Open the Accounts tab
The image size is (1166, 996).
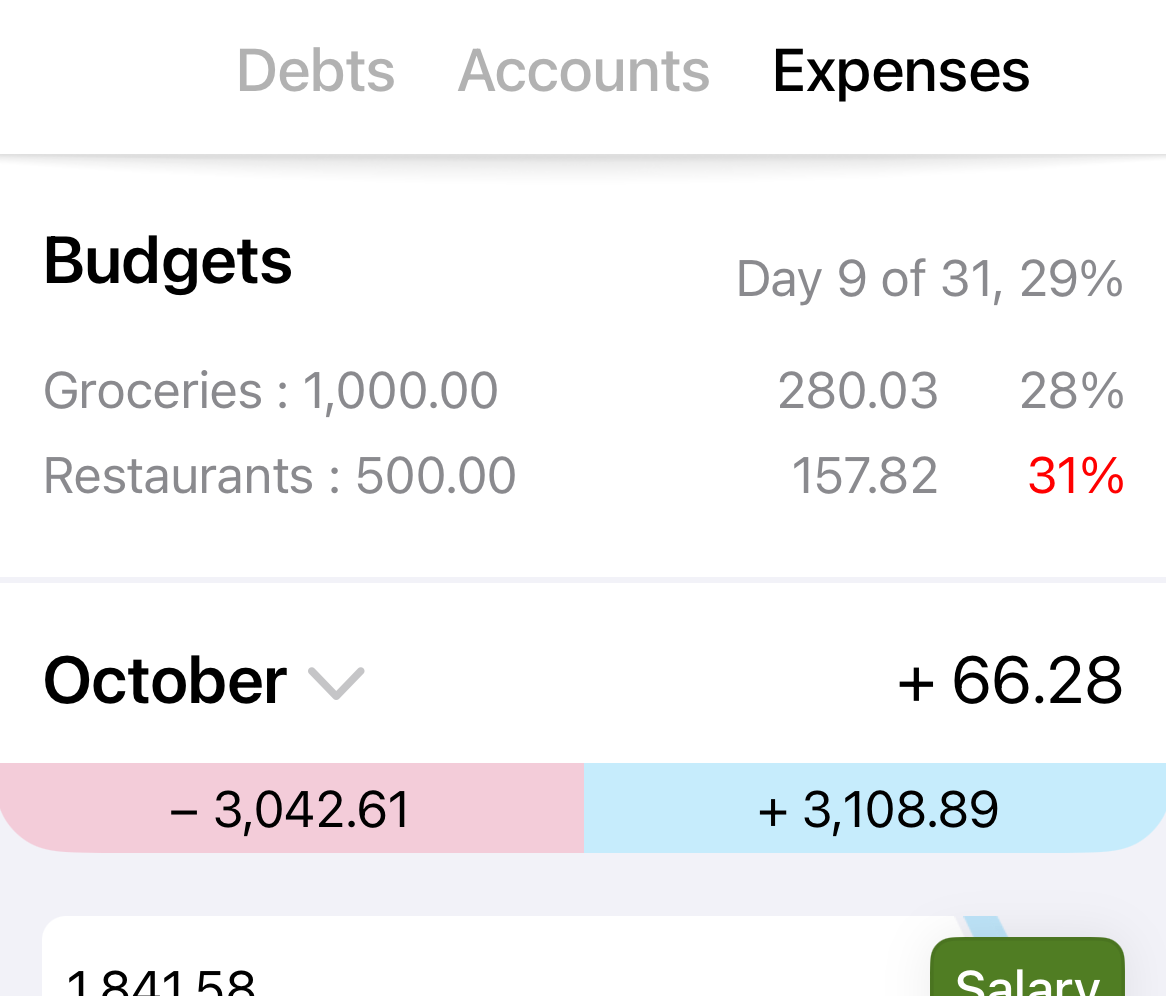tap(584, 71)
